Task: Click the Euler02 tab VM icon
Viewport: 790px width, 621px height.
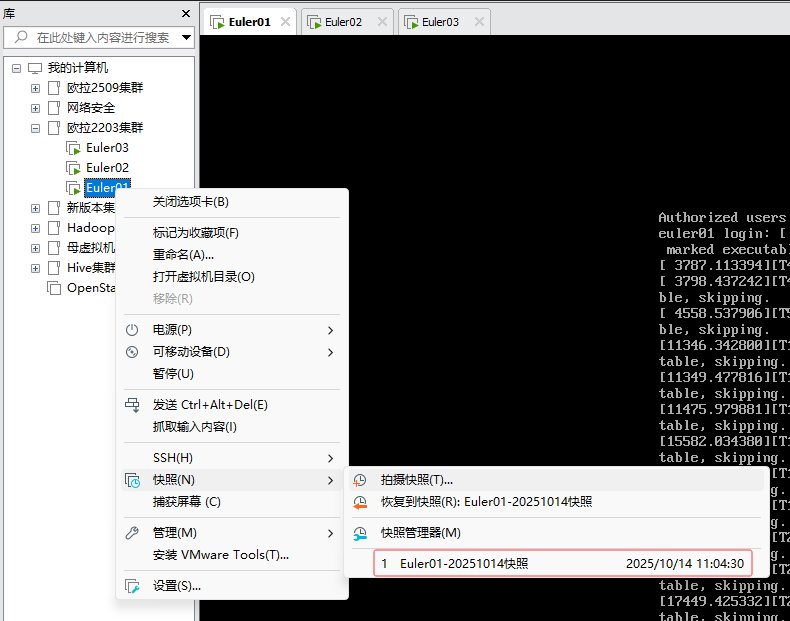Action: [x=314, y=23]
